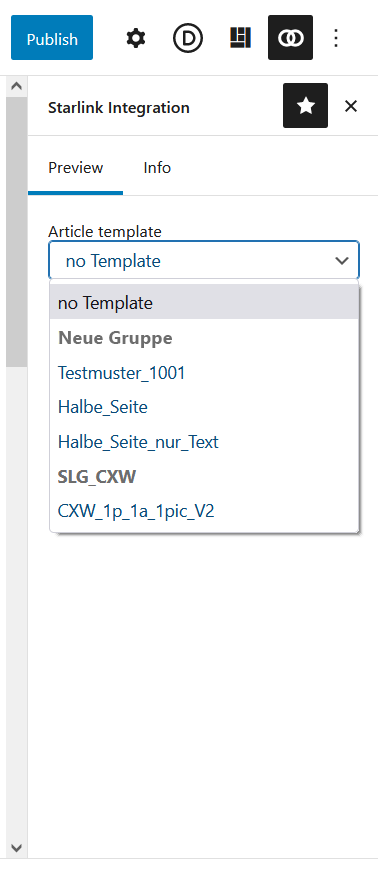Open the settings gear icon
Viewport: 378px width, 885px height.
click(x=136, y=38)
